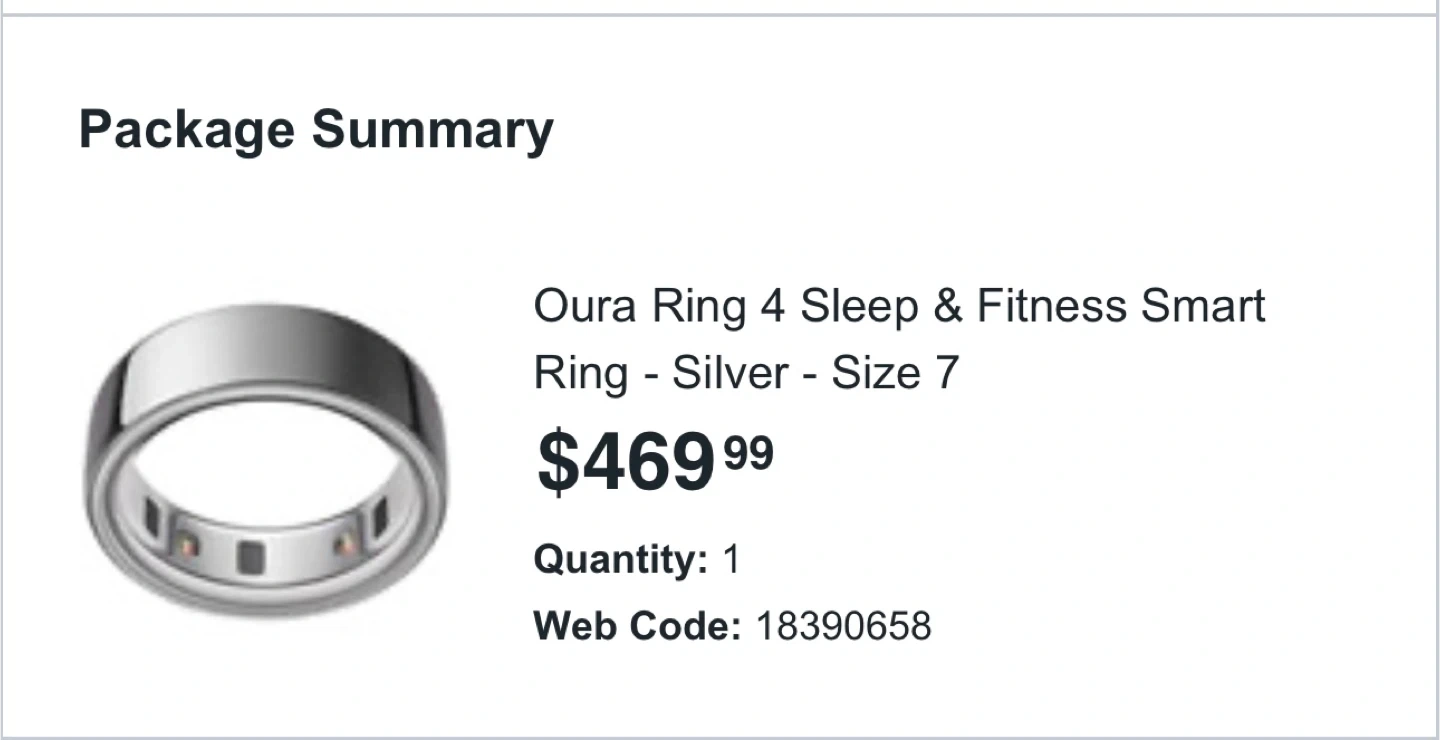Click the ring's center sensor in image
Screen dimensions: 1440x740
[250, 556]
